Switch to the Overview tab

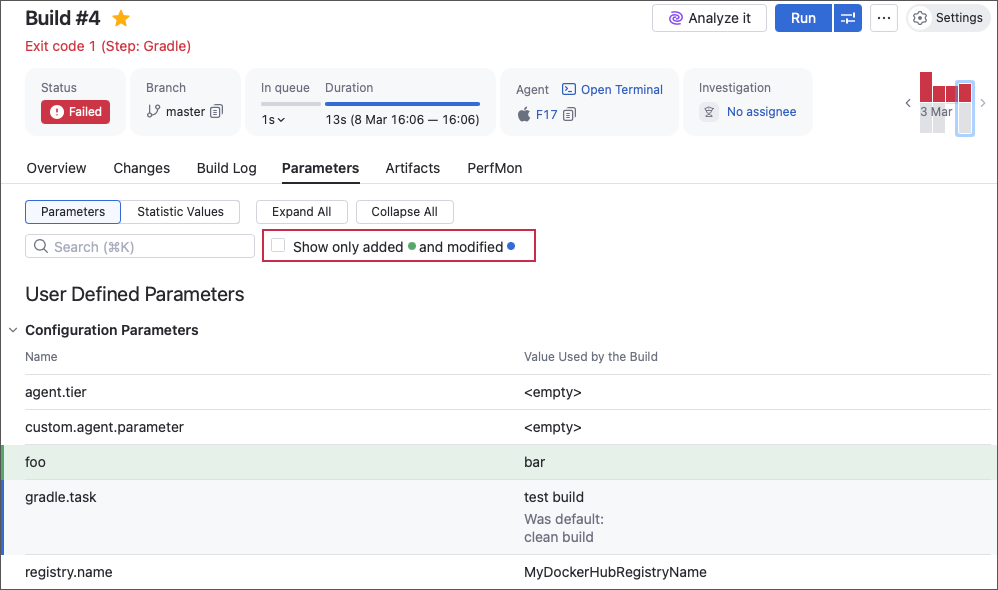click(x=56, y=168)
